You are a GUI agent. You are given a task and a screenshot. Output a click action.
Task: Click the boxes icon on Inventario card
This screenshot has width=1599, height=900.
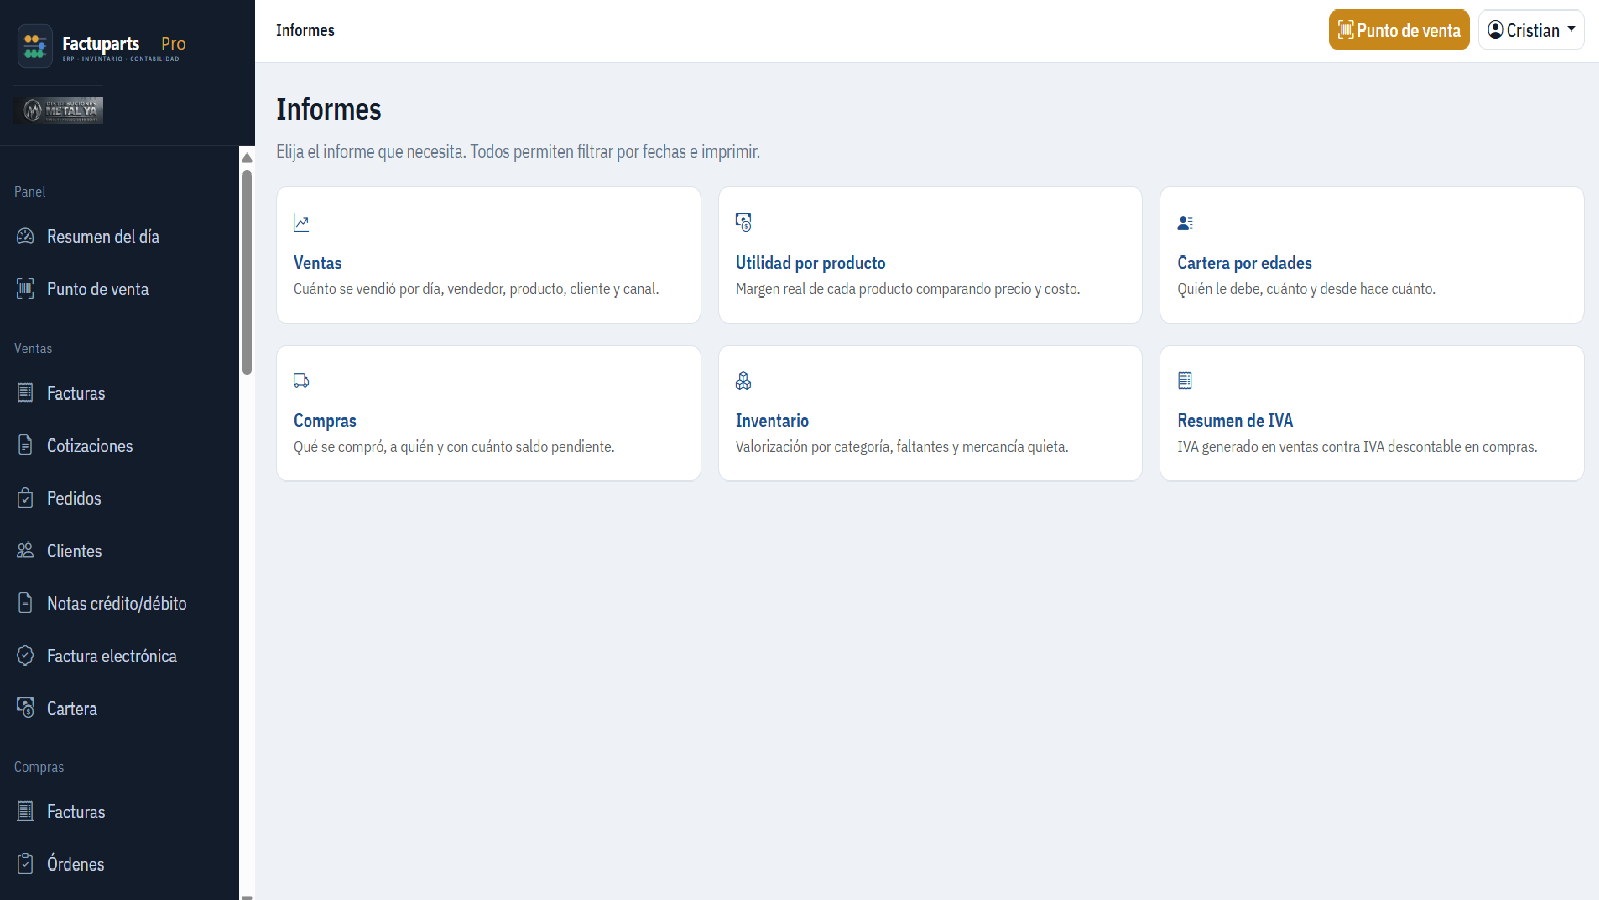coord(744,381)
